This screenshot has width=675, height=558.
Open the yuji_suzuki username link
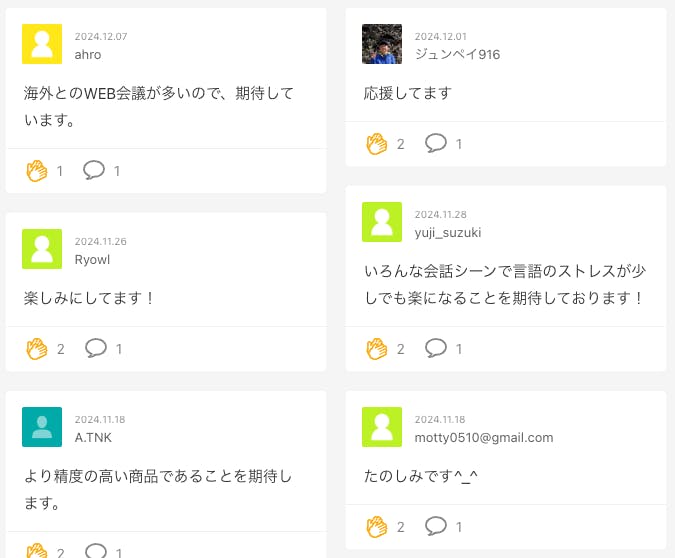pyautogui.click(x=448, y=232)
